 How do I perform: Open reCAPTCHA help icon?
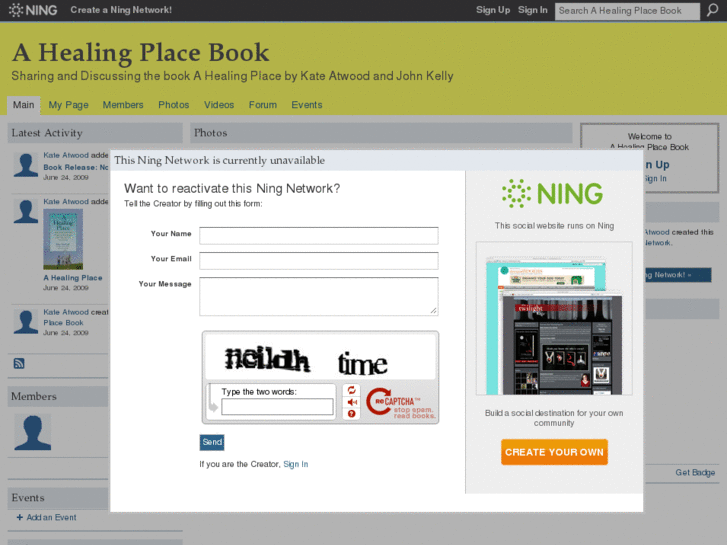click(351, 413)
